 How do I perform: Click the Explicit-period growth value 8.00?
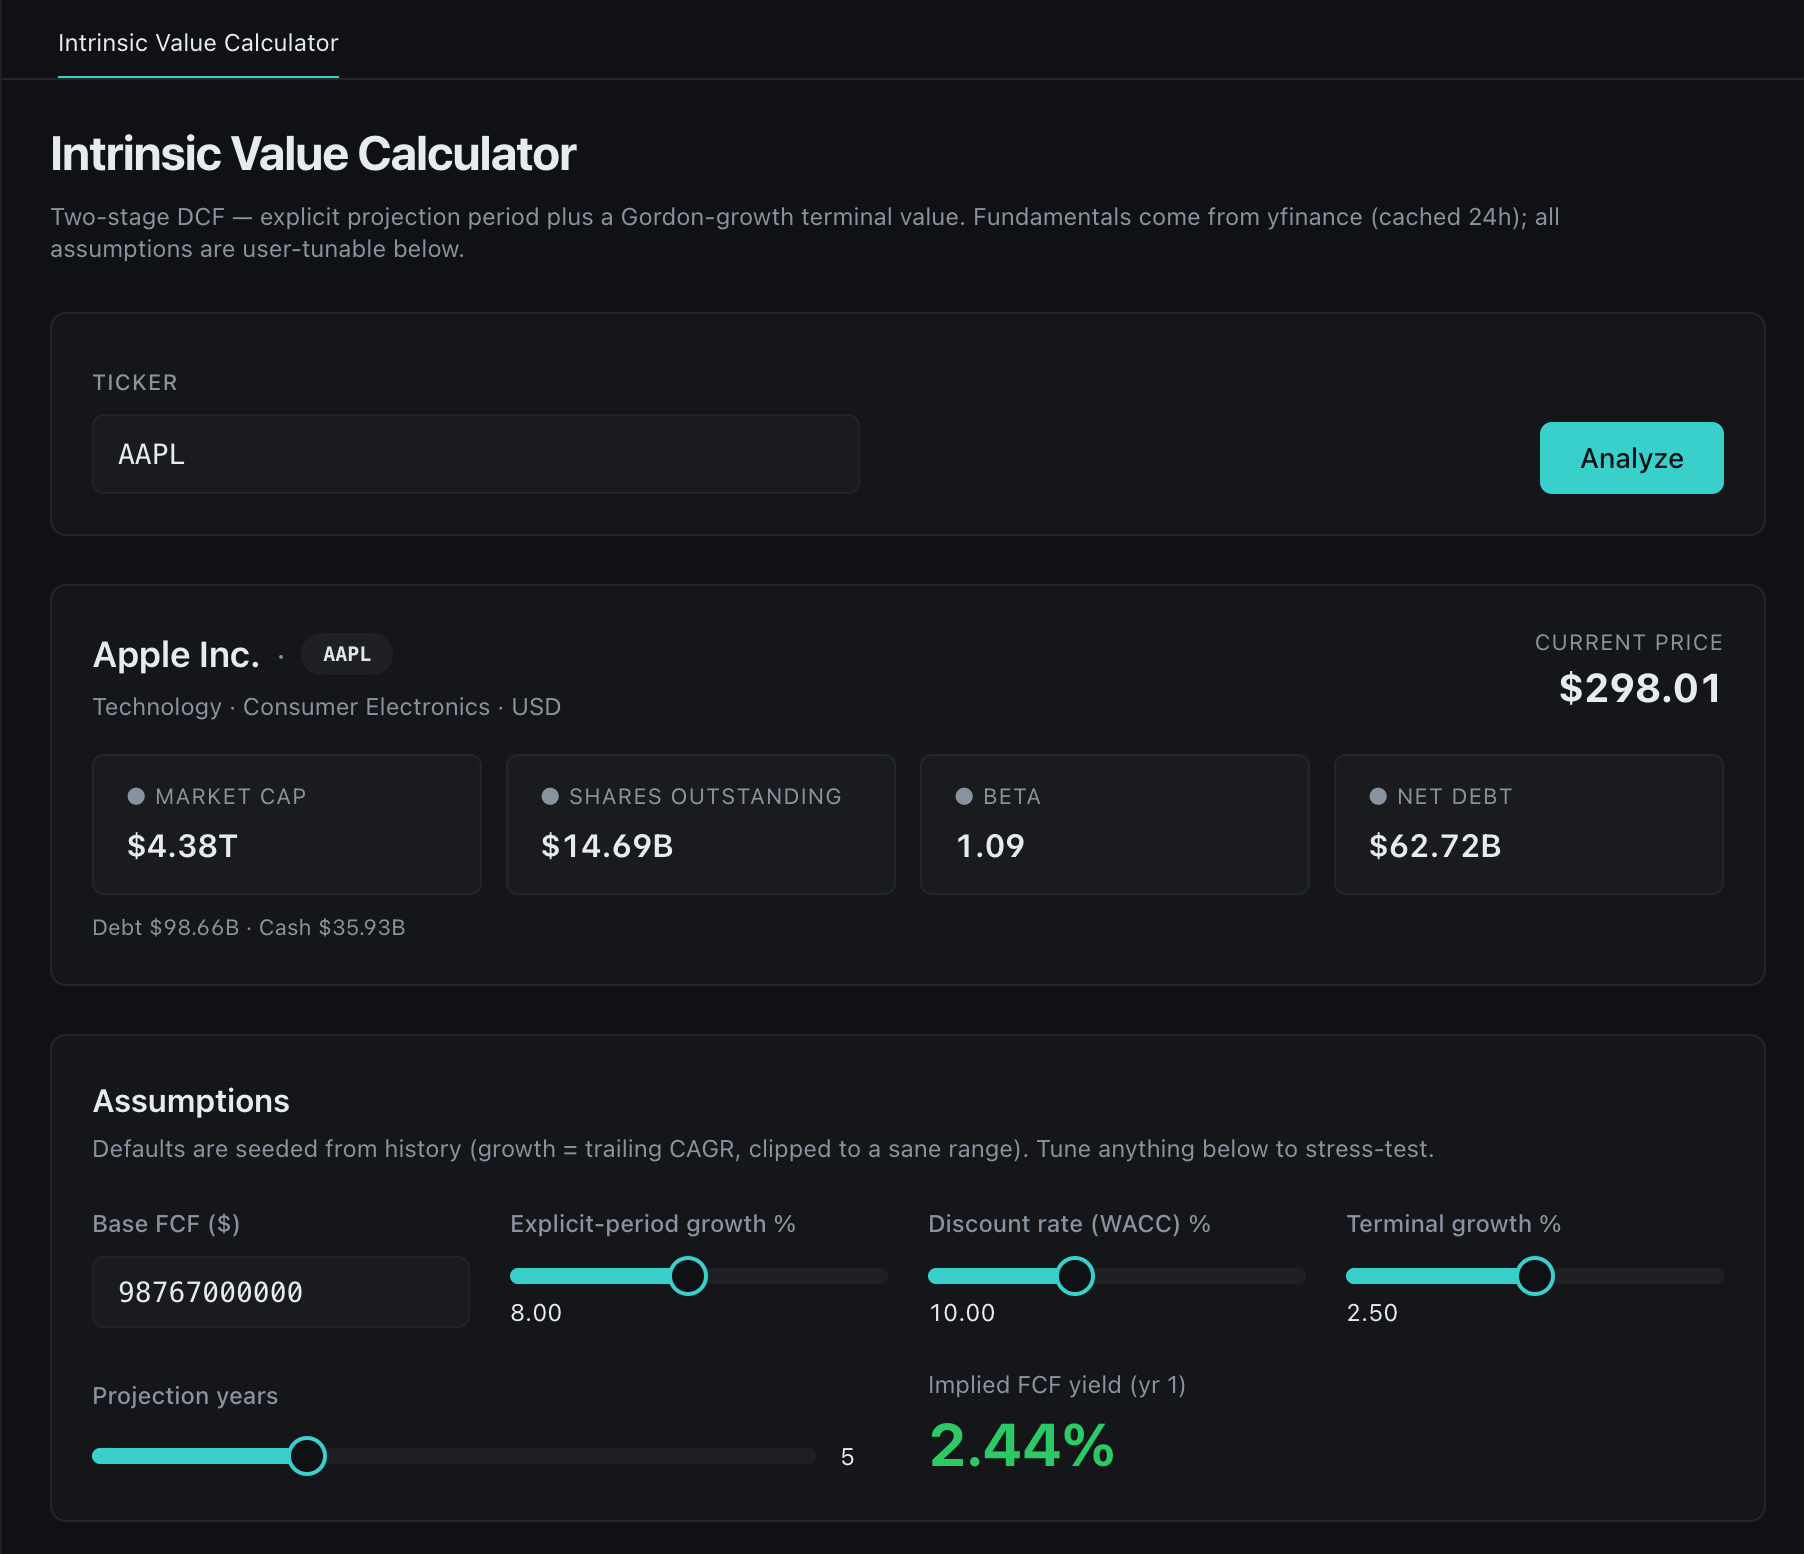pos(536,1313)
